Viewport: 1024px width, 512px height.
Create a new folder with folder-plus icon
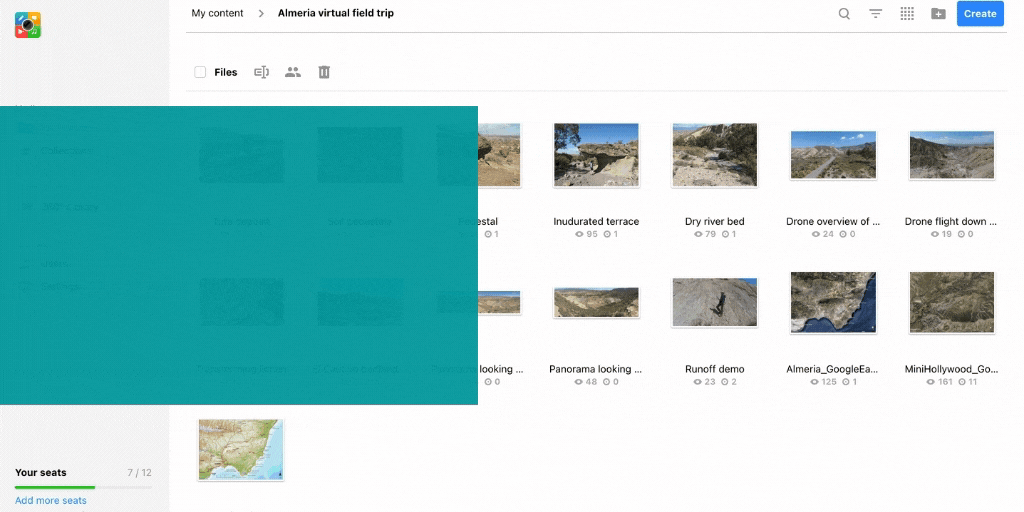[x=938, y=14]
